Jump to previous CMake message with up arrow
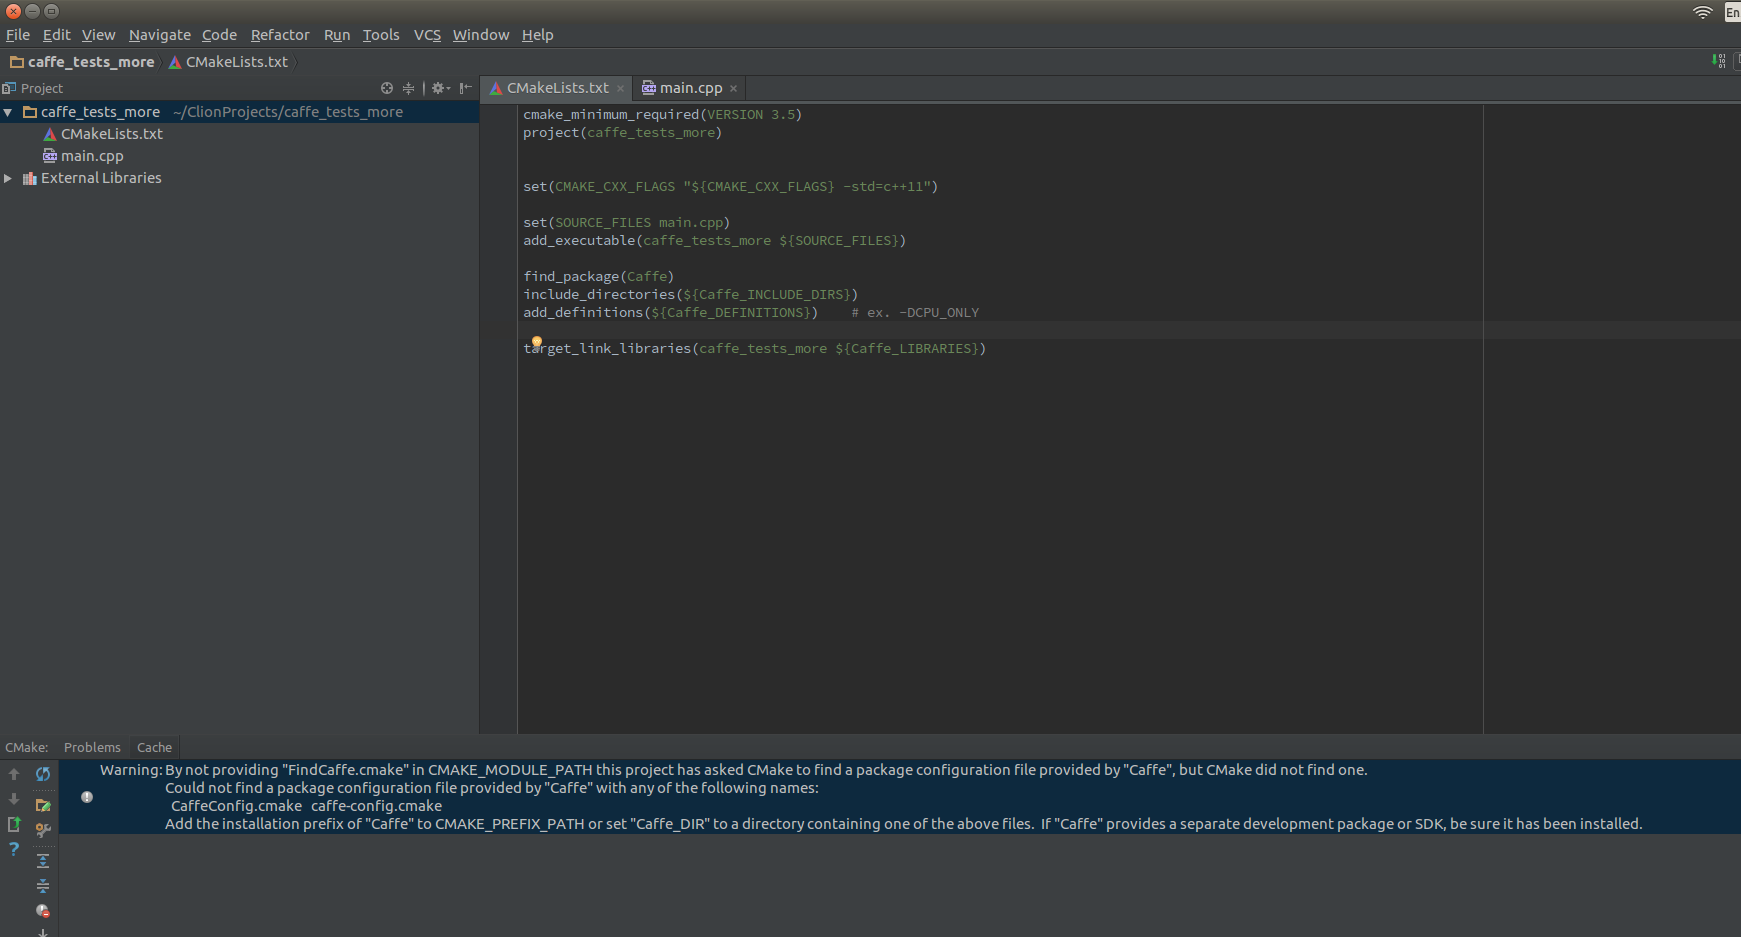The width and height of the screenshot is (1741, 937). click(x=14, y=774)
